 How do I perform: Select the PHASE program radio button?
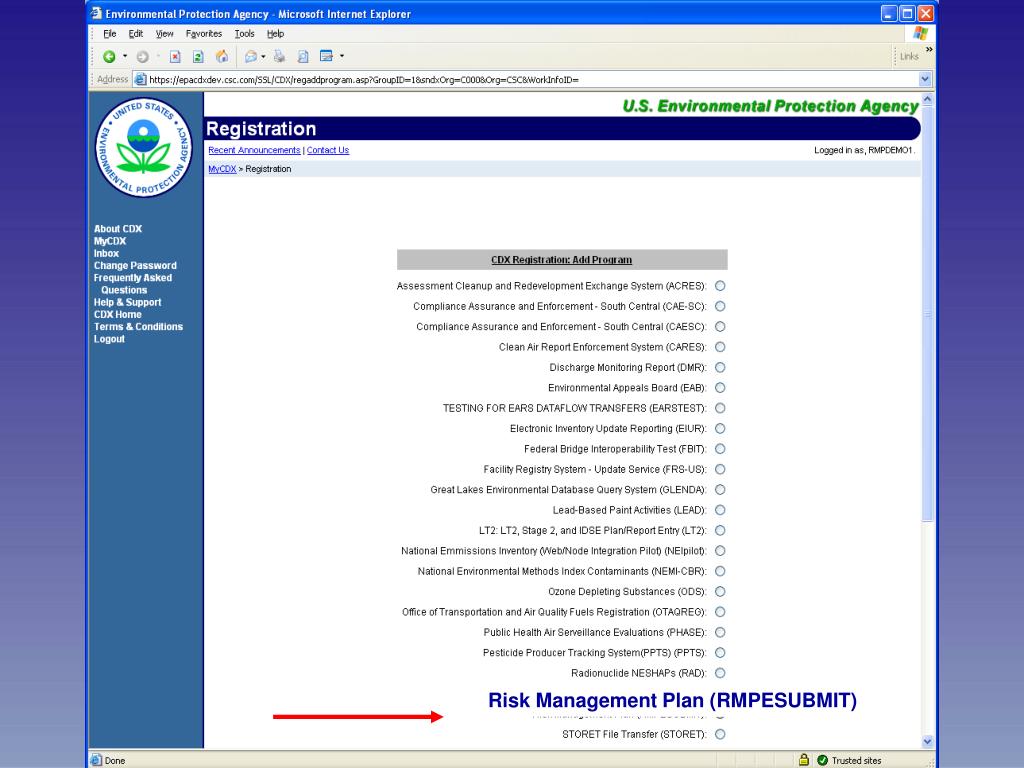coord(720,633)
